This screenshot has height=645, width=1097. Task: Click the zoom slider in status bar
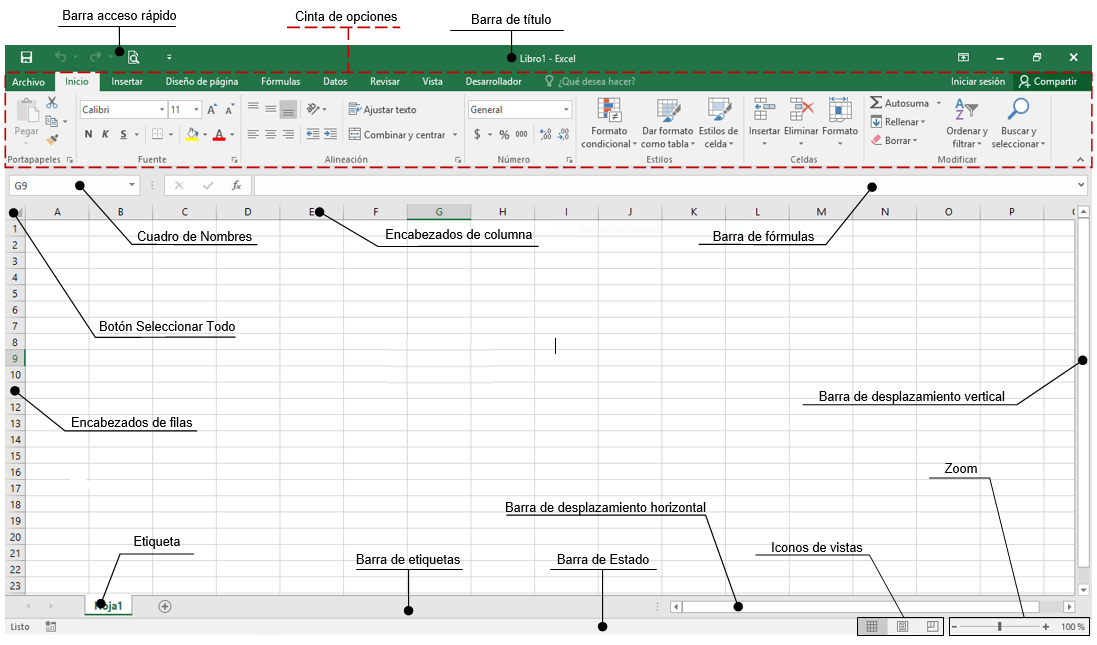(998, 627)
